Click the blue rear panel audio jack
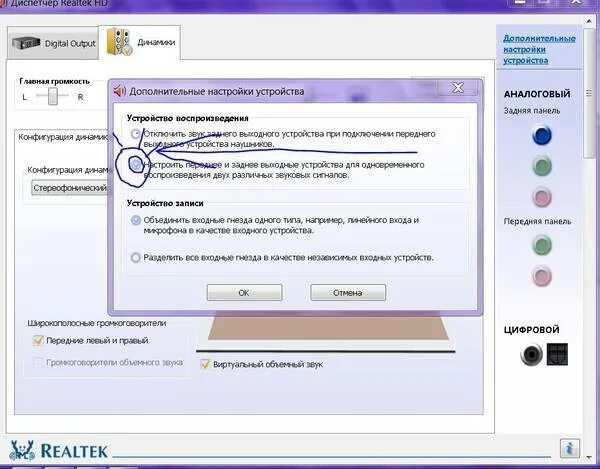The width and height of the screenshot is (600, 469). click(542, 135)
